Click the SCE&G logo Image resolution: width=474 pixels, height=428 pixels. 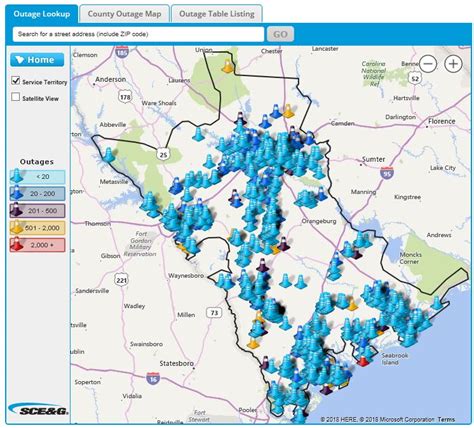[38, 409]
